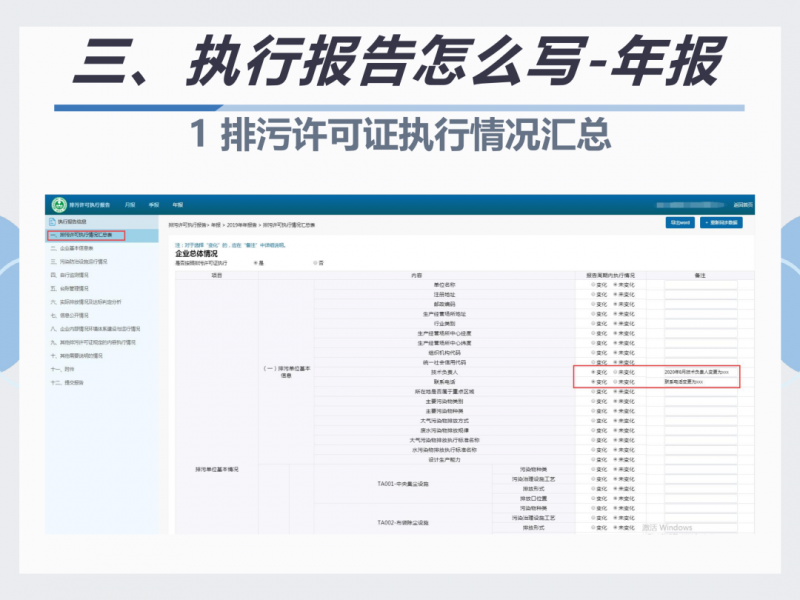Click the 备注 field for 单位名称 row
This screenshot has height=600, width=800.
tap(701, 285)
